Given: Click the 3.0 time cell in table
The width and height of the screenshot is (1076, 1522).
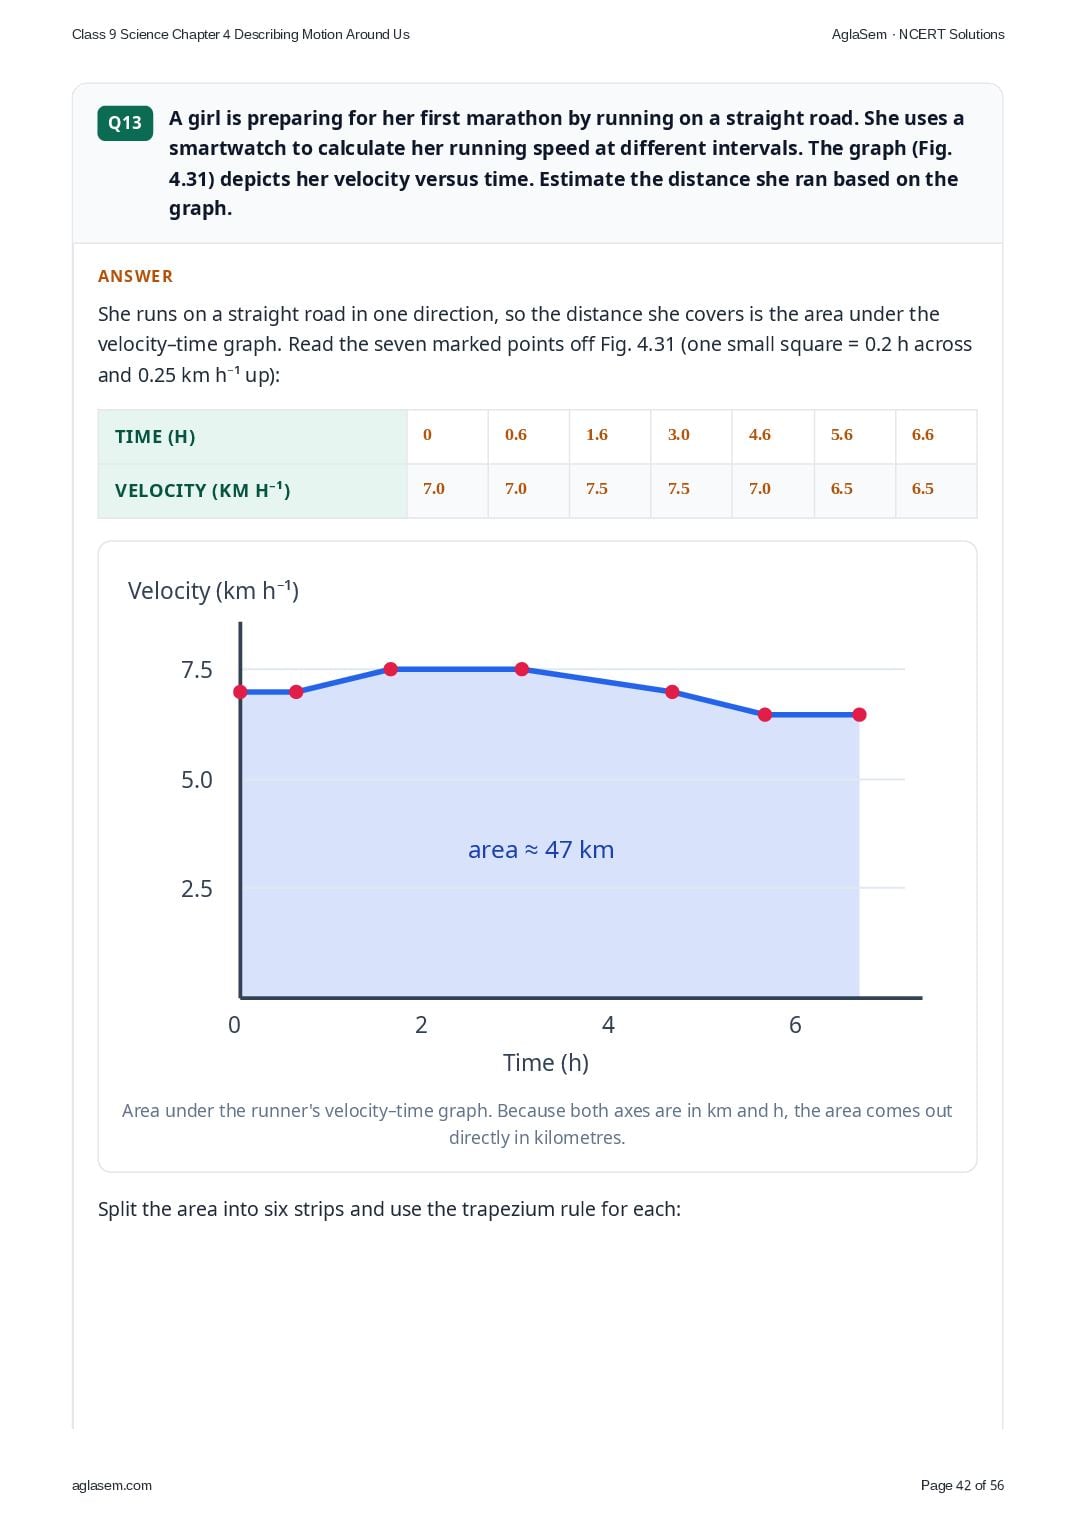Looking at the screenshot, I should 679,435.
